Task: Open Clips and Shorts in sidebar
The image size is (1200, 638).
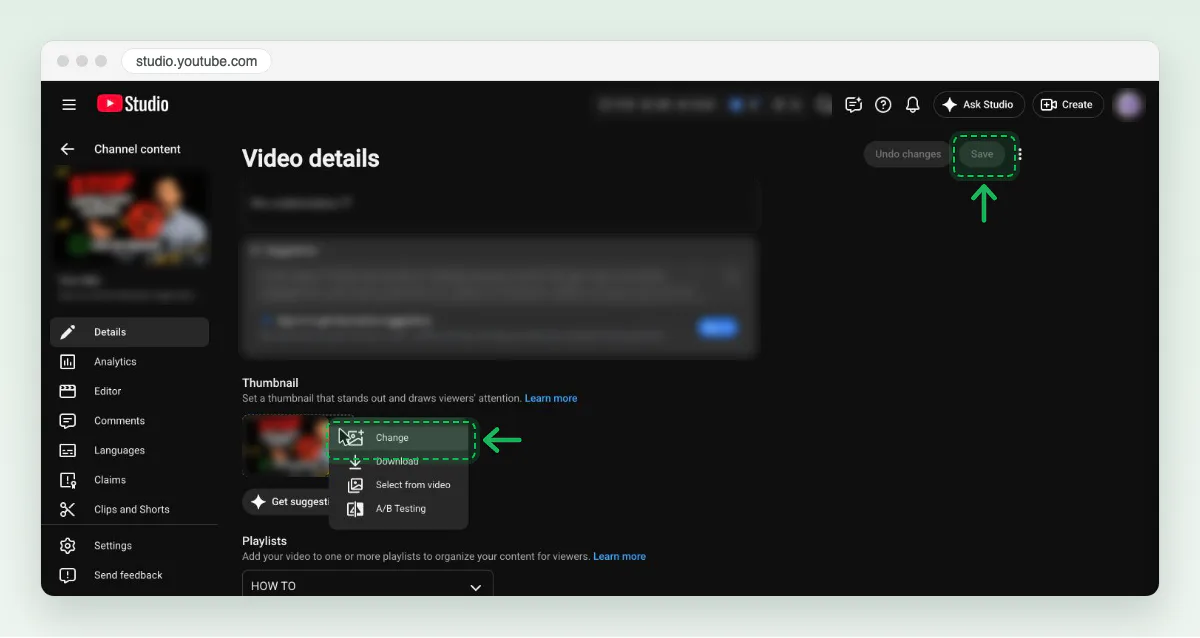Action: [129, 509]
